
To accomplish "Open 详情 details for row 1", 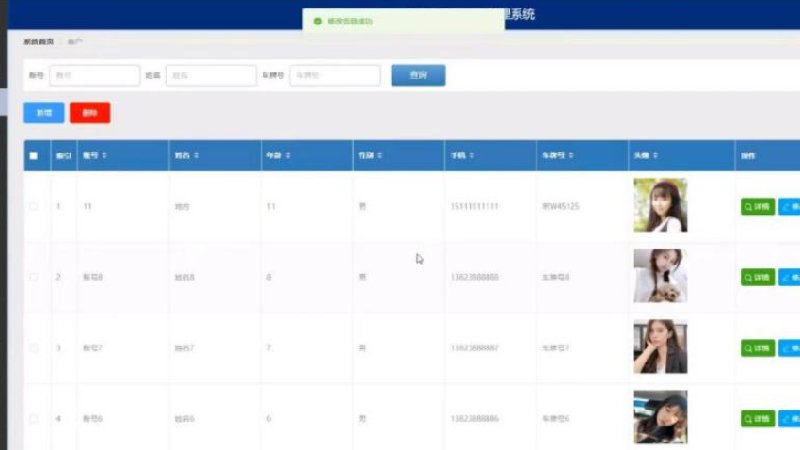I will pos(758,207).
